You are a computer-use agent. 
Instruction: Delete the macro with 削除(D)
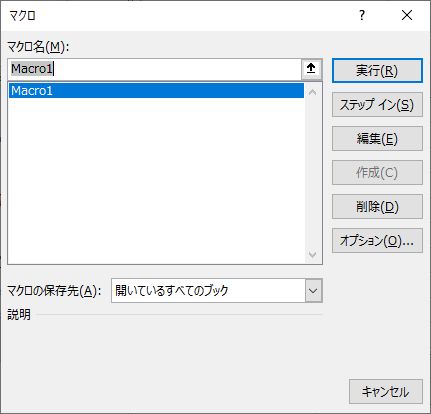click(x=377, y=207)
